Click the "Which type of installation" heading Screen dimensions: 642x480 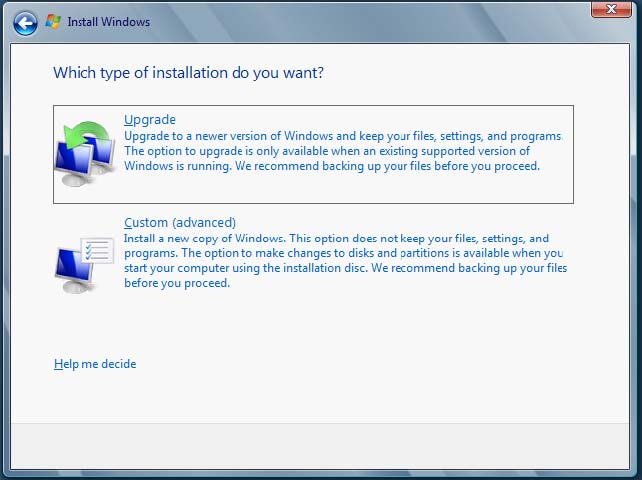click(188, 72)
